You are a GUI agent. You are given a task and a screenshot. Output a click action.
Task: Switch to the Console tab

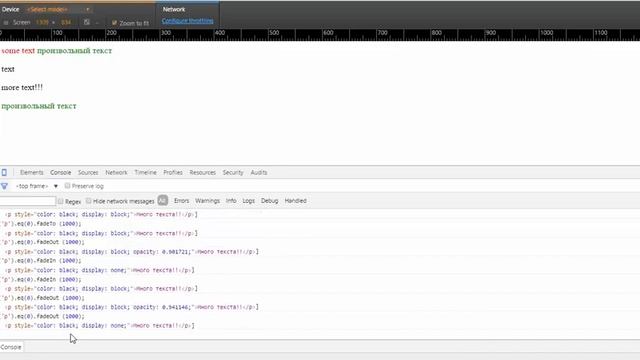pos(60,172)
